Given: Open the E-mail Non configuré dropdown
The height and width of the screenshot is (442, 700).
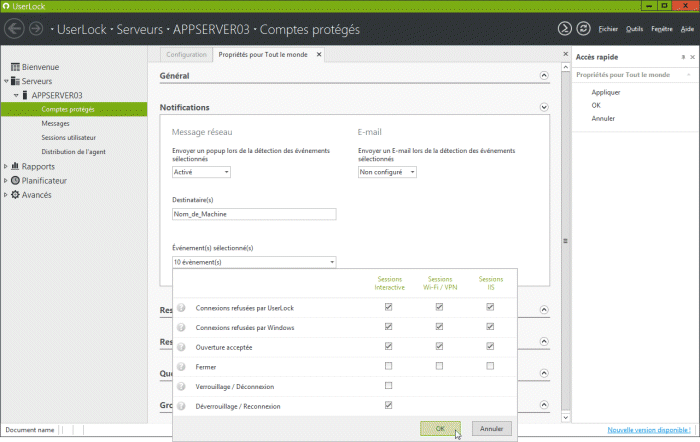Looking at the screenshot, I should coord(387,172).
